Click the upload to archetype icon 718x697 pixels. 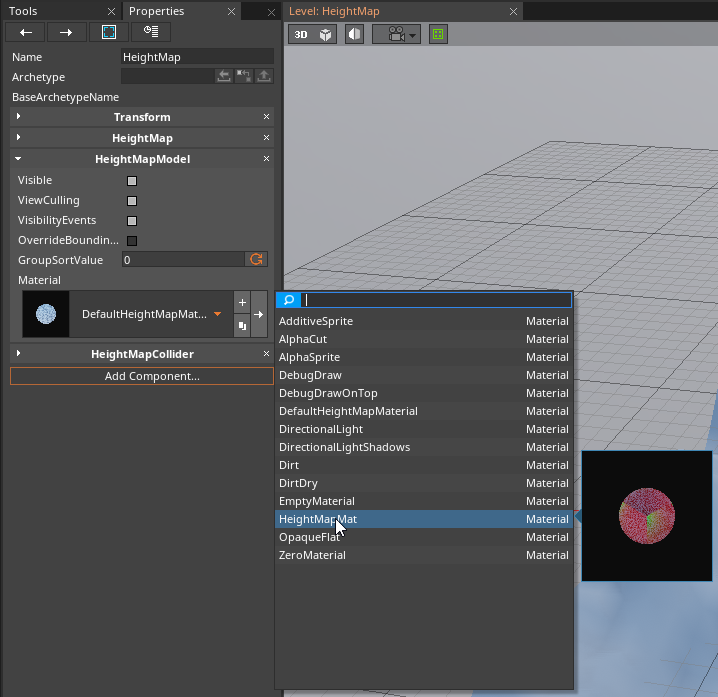pos(264,76)
